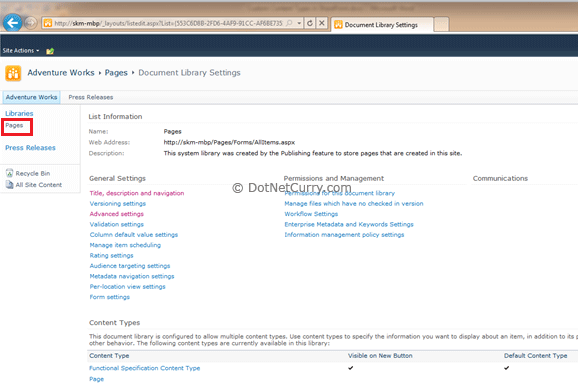Click the Permissions and Management heading
The width and height of the screenshot is (583, 386).
point(334,178)
